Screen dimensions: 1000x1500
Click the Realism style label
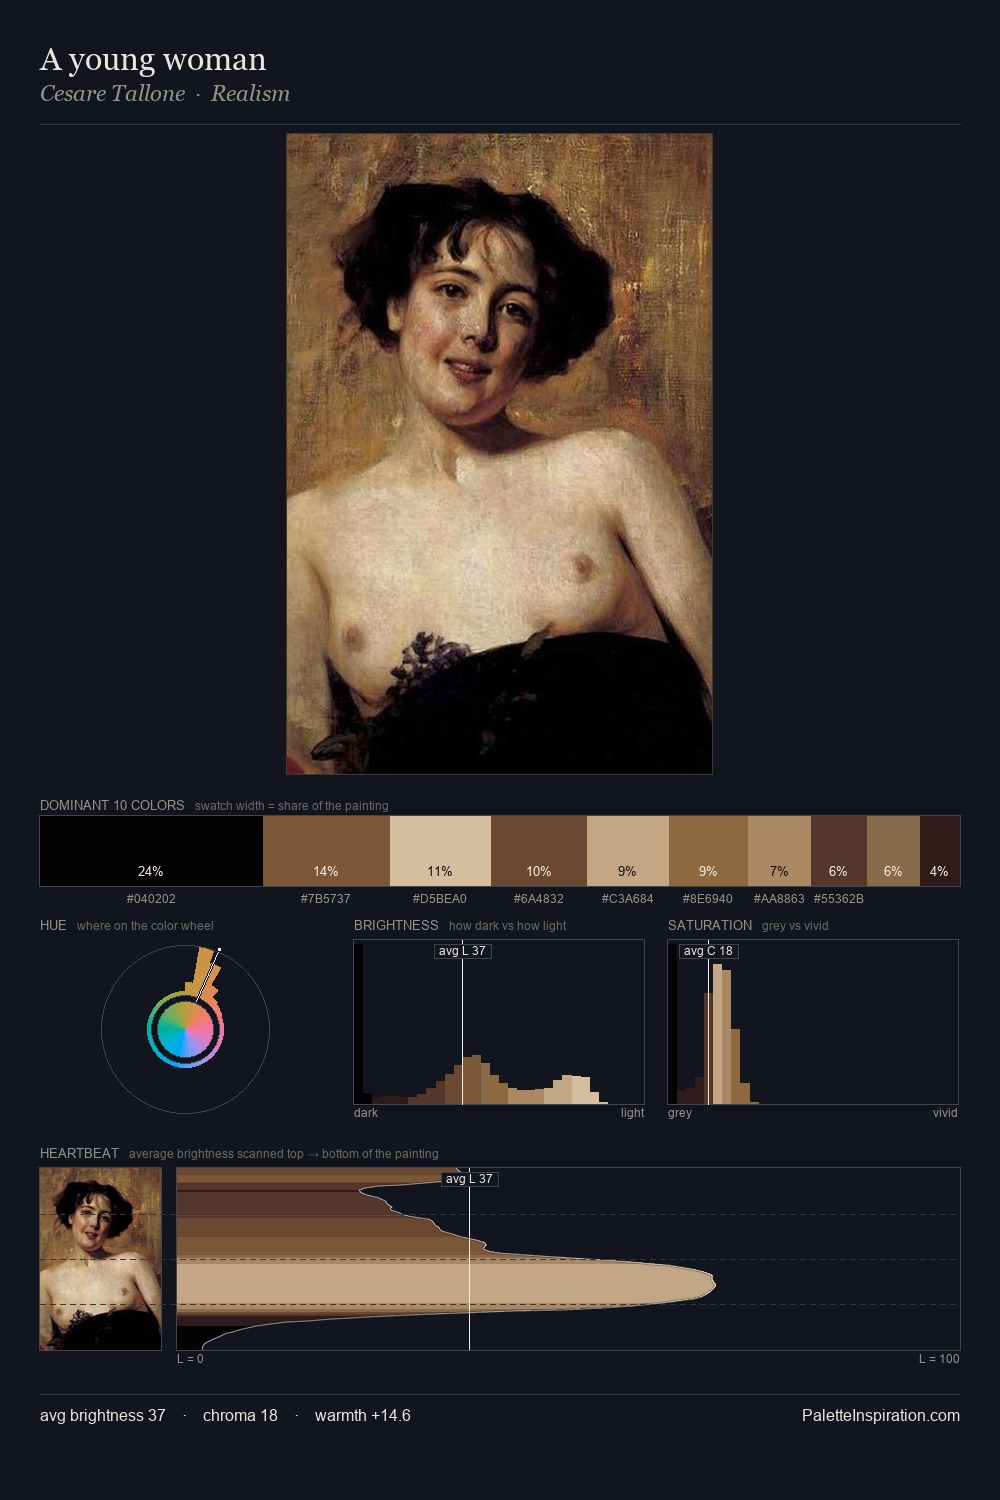pos(250,94)
